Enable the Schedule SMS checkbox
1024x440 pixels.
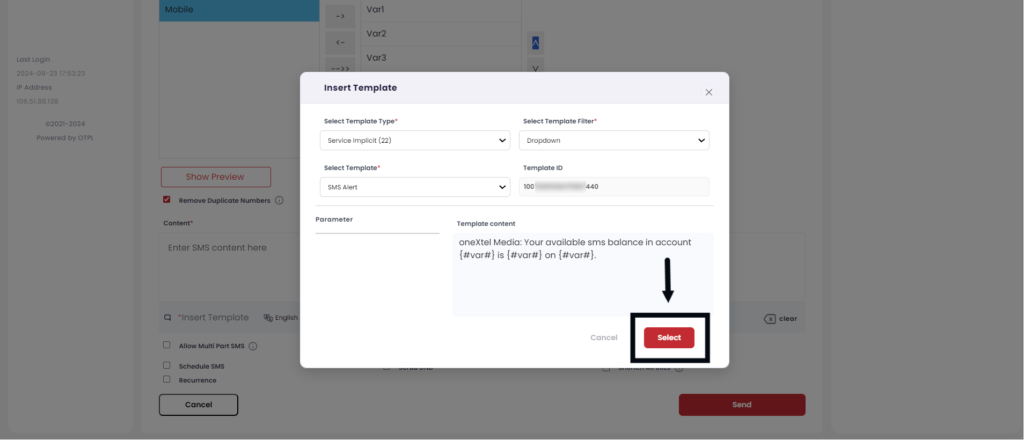click(x=167, y=366)
